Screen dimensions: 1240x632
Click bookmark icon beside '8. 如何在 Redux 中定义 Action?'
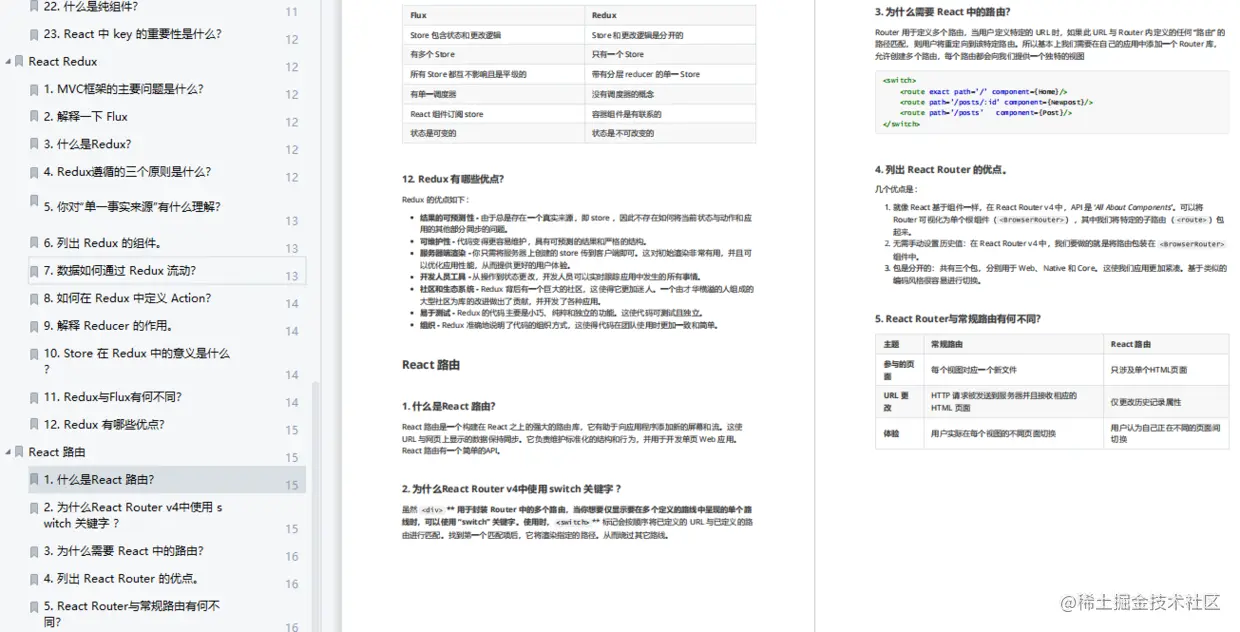pos(35,298)
